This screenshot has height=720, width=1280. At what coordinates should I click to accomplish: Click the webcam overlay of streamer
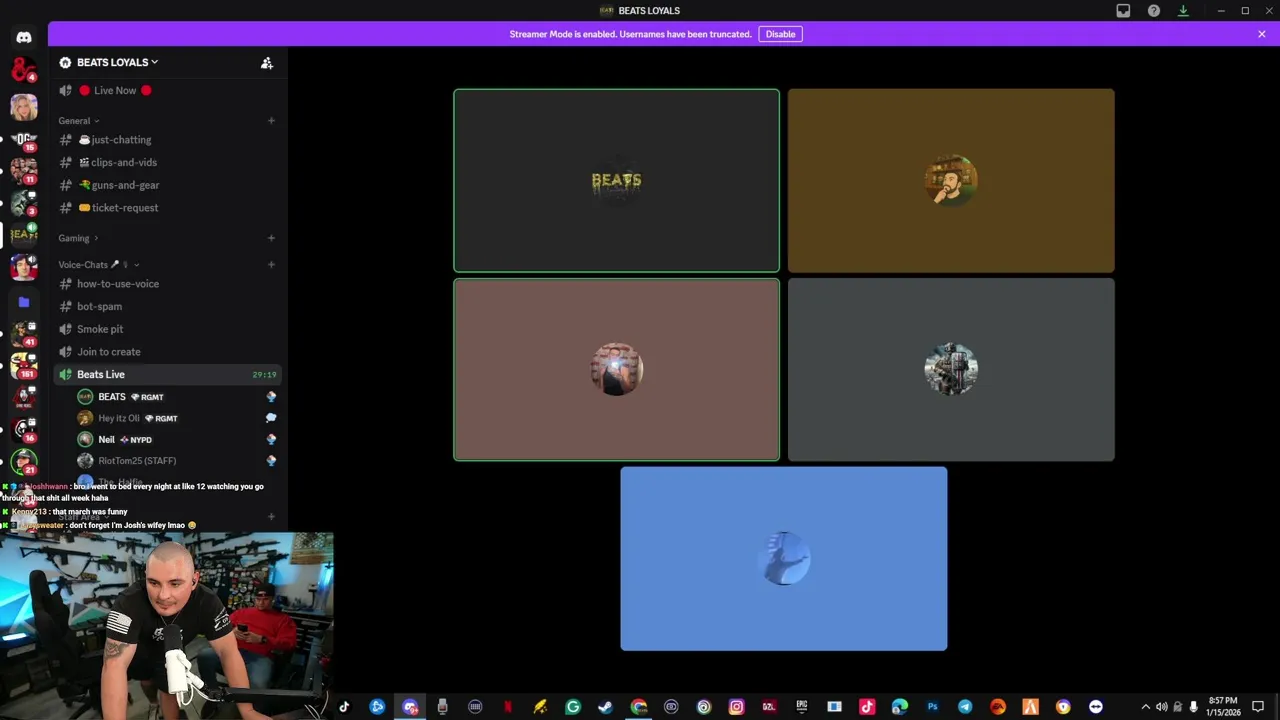point(166,626)
